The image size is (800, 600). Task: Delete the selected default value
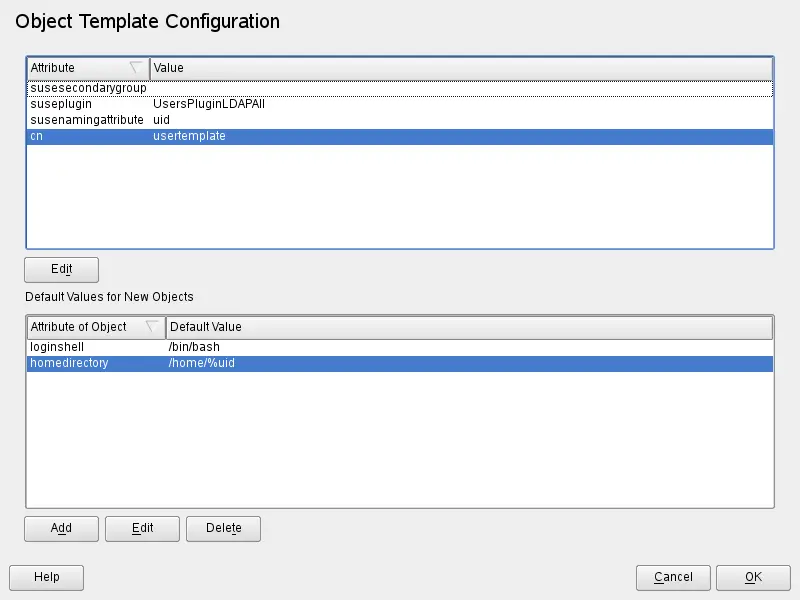[223, 528]
